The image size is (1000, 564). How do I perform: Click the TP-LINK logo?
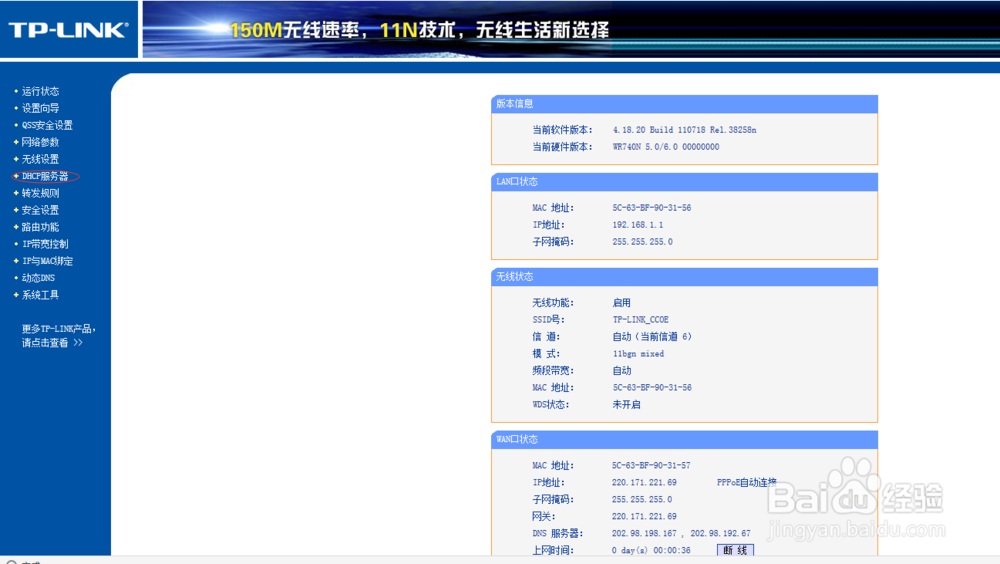coord(68,30)
